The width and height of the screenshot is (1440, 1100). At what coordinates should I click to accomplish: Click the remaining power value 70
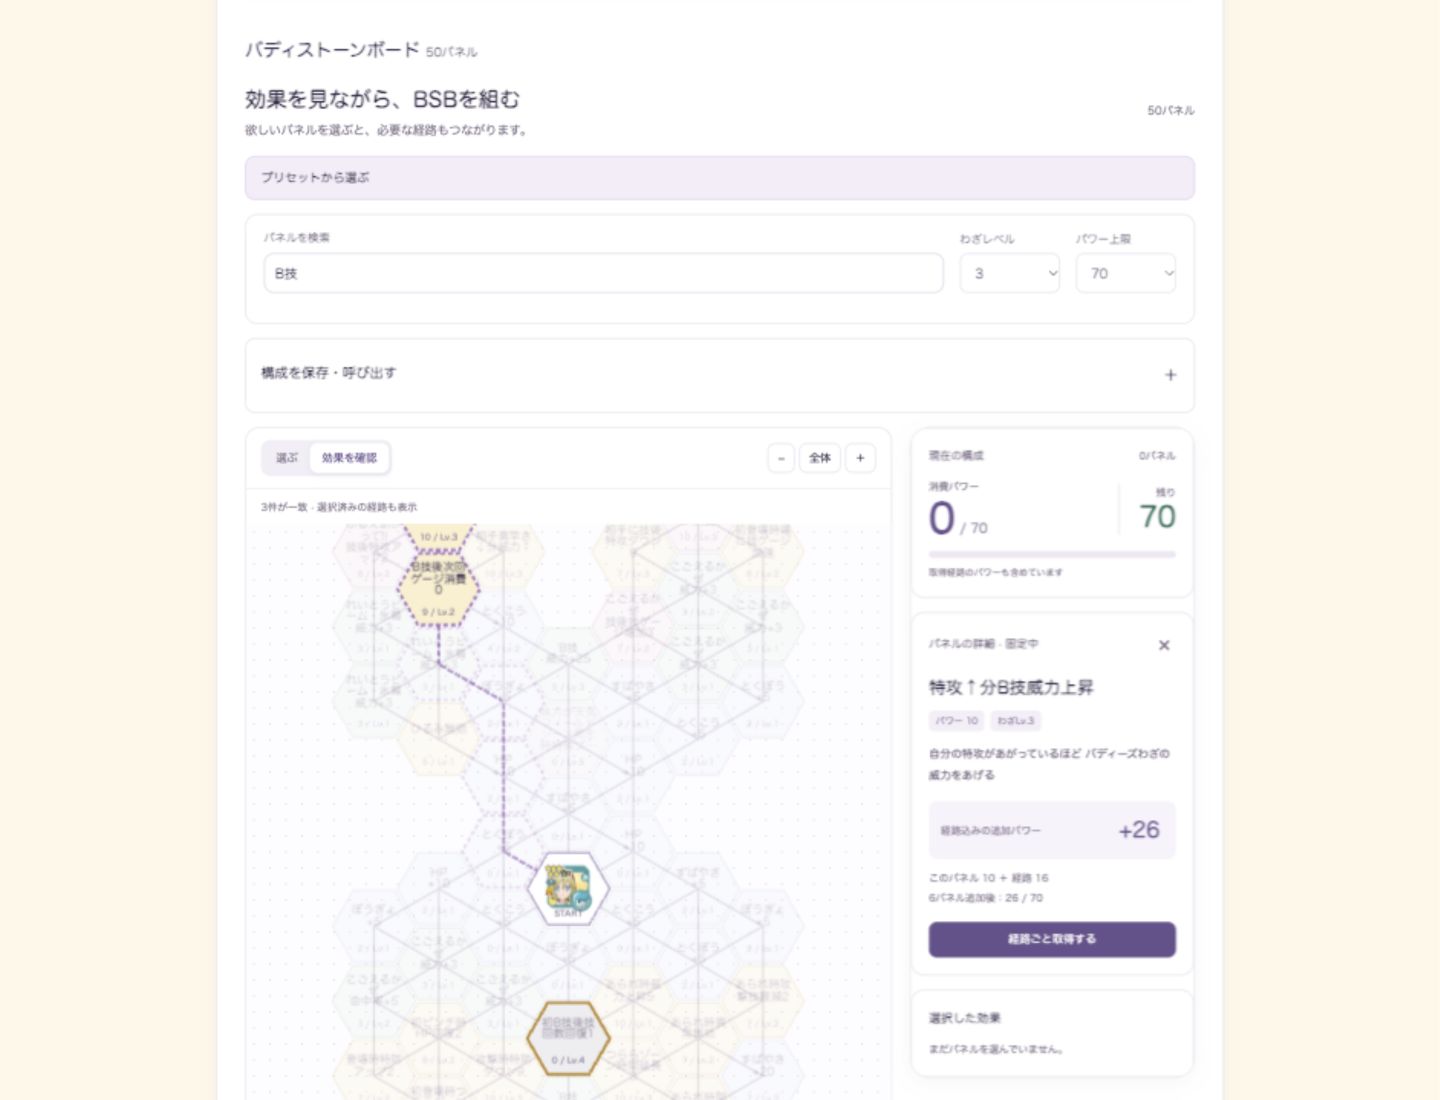(x=1157, y=516)
